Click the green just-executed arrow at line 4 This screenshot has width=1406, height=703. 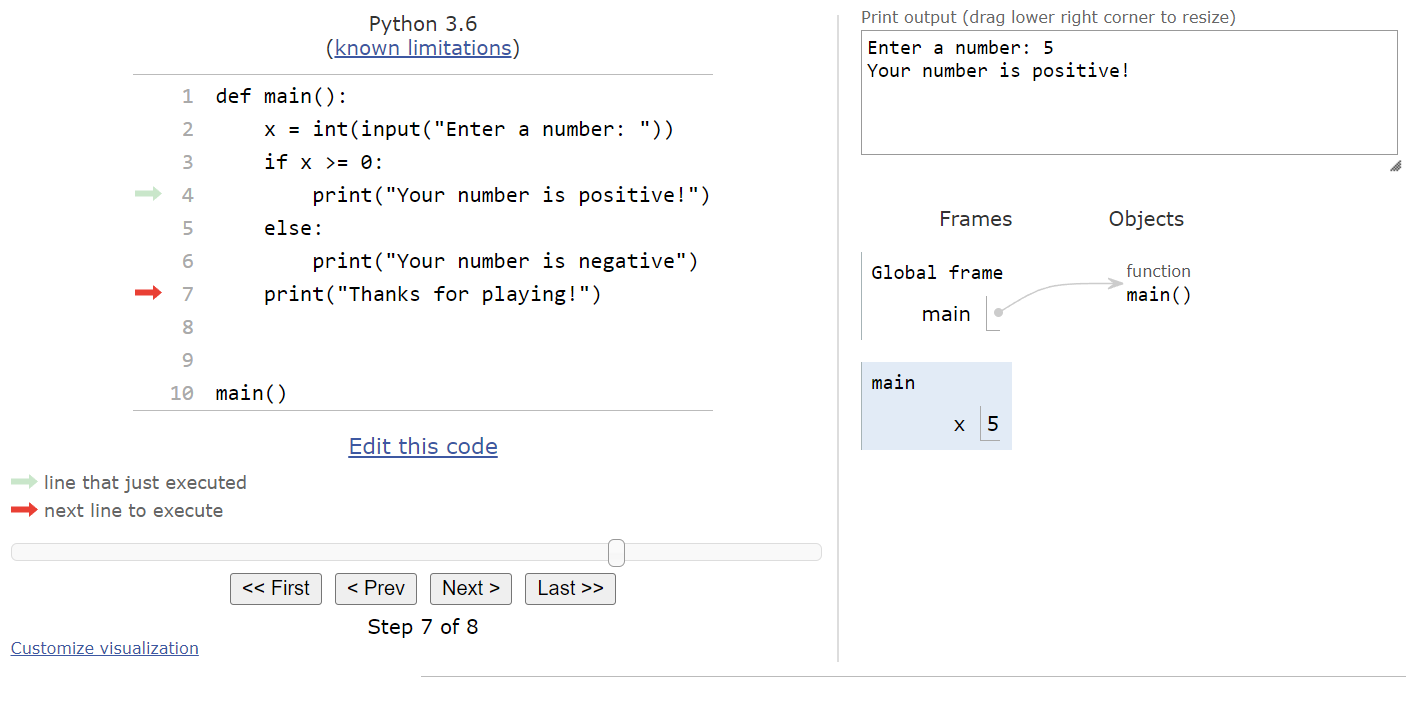[x=148, y=194]
